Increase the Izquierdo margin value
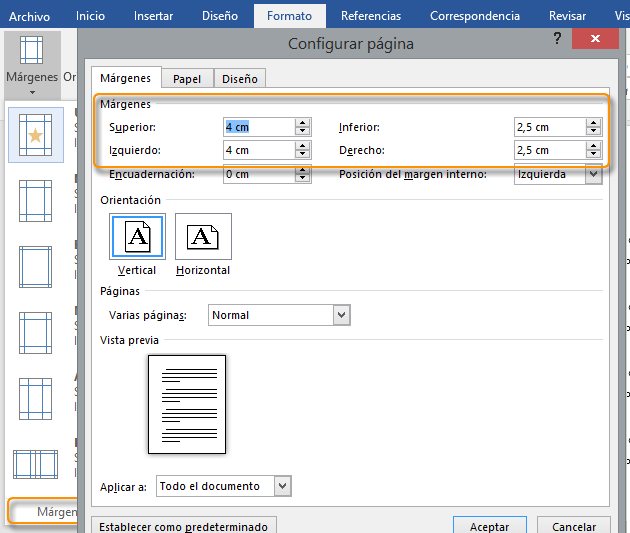 [x=303, y=146]
